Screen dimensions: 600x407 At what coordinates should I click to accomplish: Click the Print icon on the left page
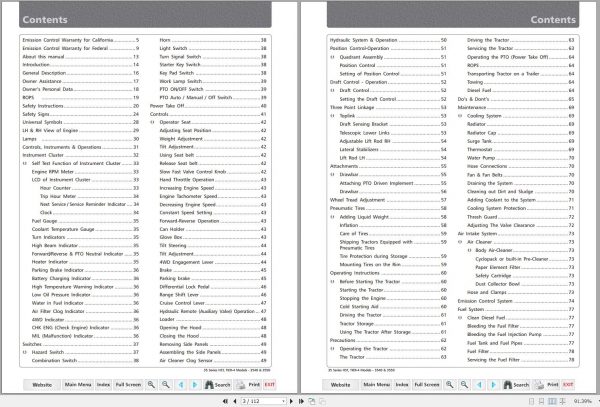coord(247,384)
